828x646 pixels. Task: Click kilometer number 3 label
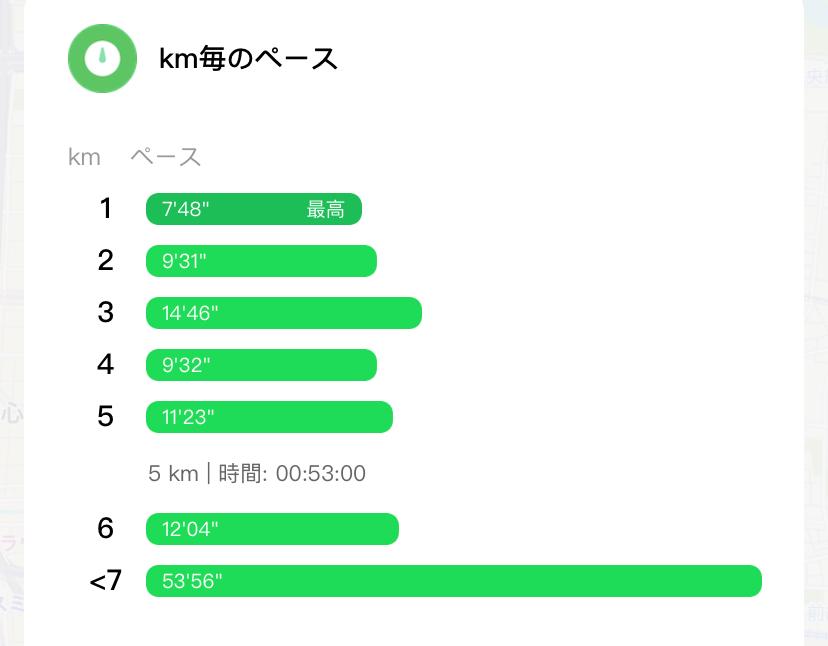coord(106,313)
